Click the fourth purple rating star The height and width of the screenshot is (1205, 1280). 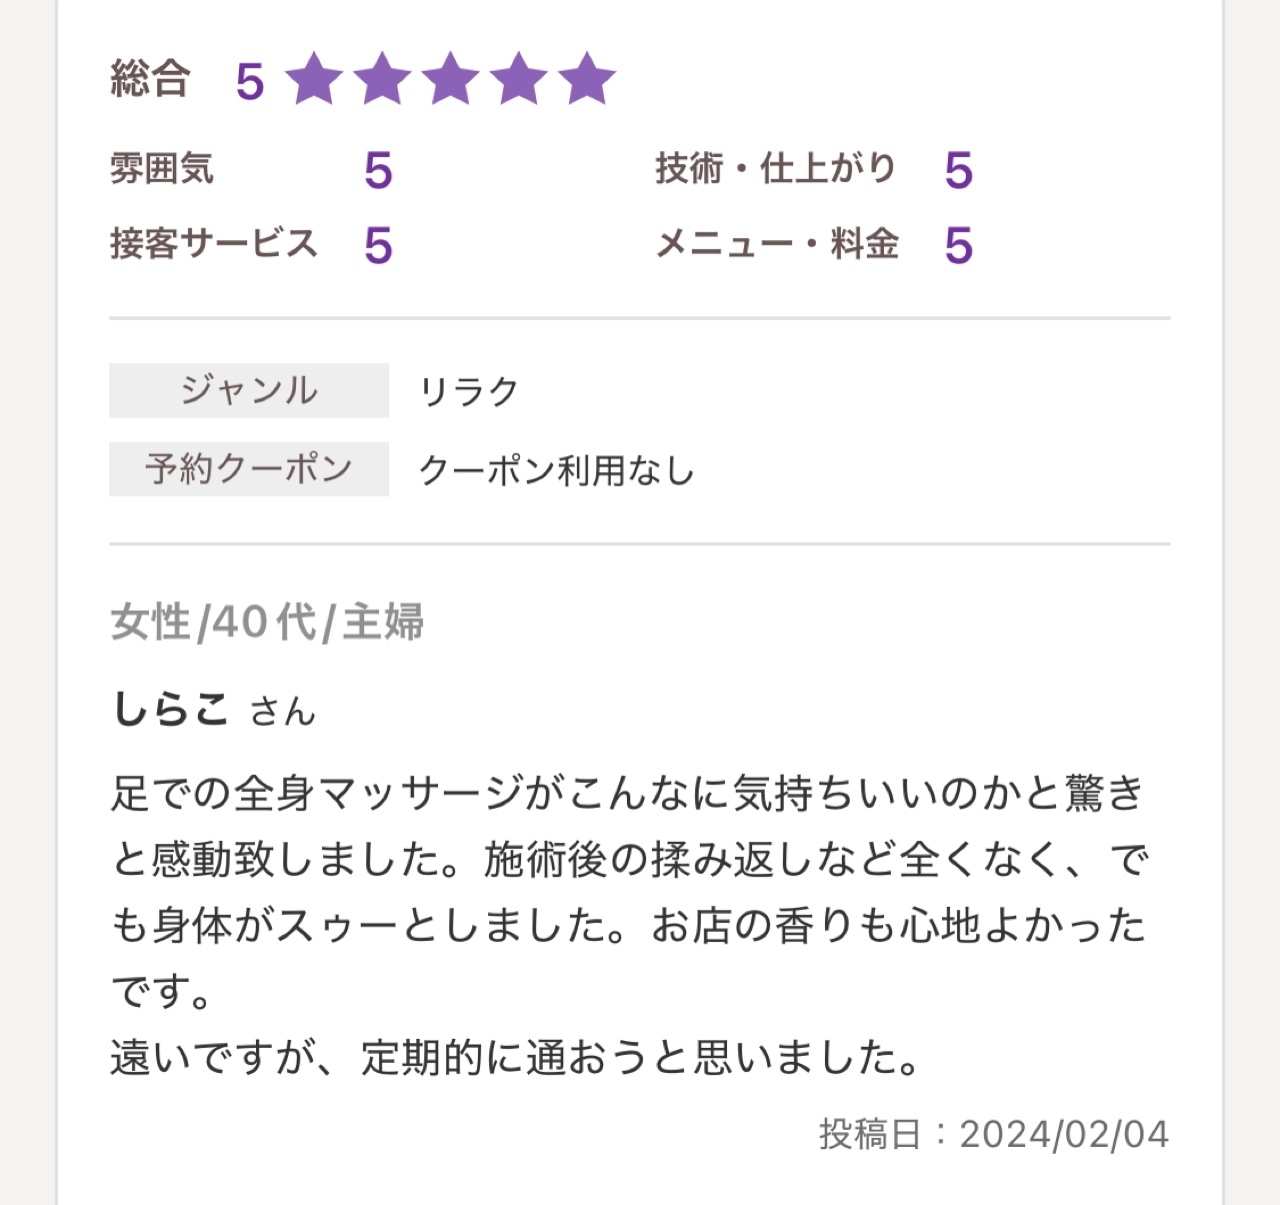[x=519, y=79]
